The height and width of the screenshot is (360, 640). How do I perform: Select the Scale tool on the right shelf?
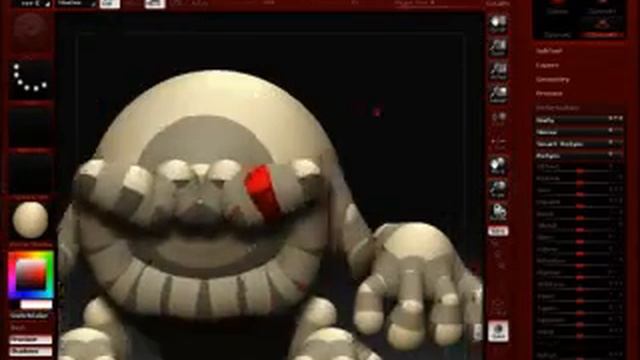pyautogui.click(x=498, y=190)
